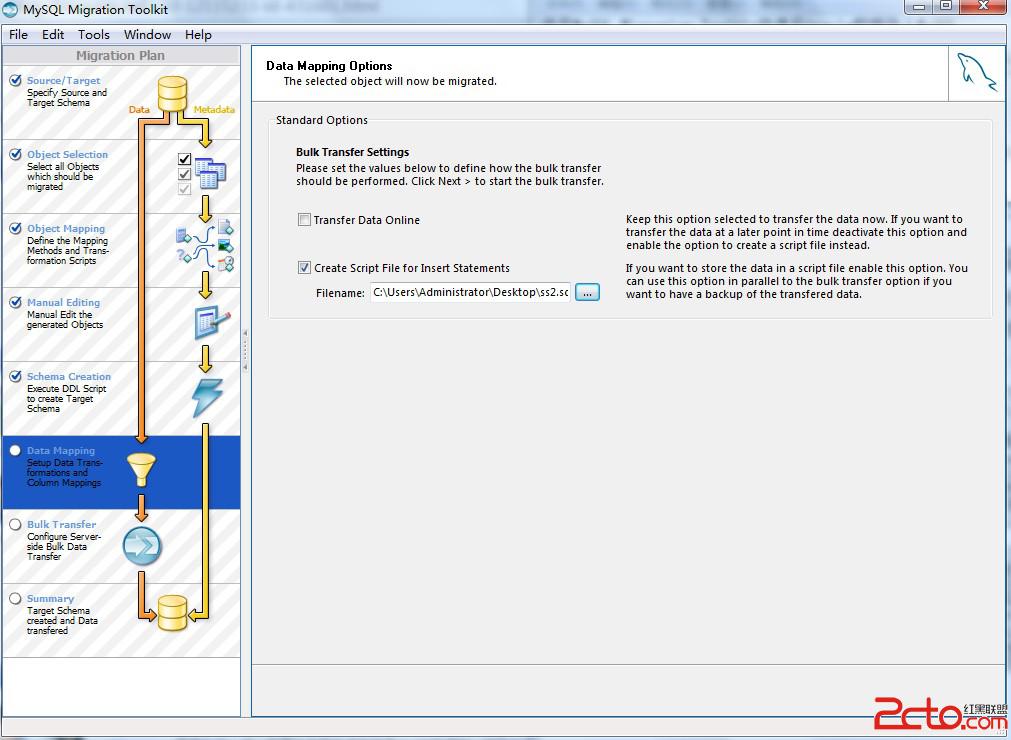Select the Data Mapping step

pyautogui.click(x=121, y=472)
